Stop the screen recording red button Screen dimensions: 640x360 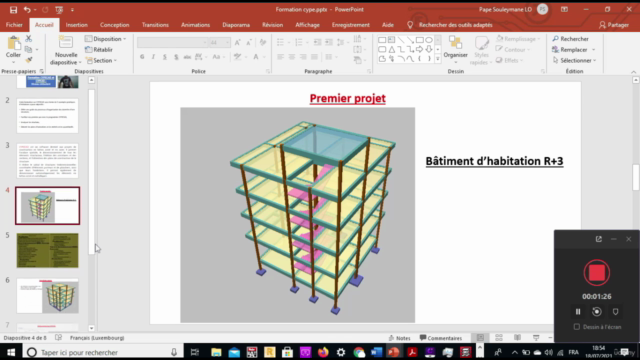pyautogui.click(x=597, y=273)
